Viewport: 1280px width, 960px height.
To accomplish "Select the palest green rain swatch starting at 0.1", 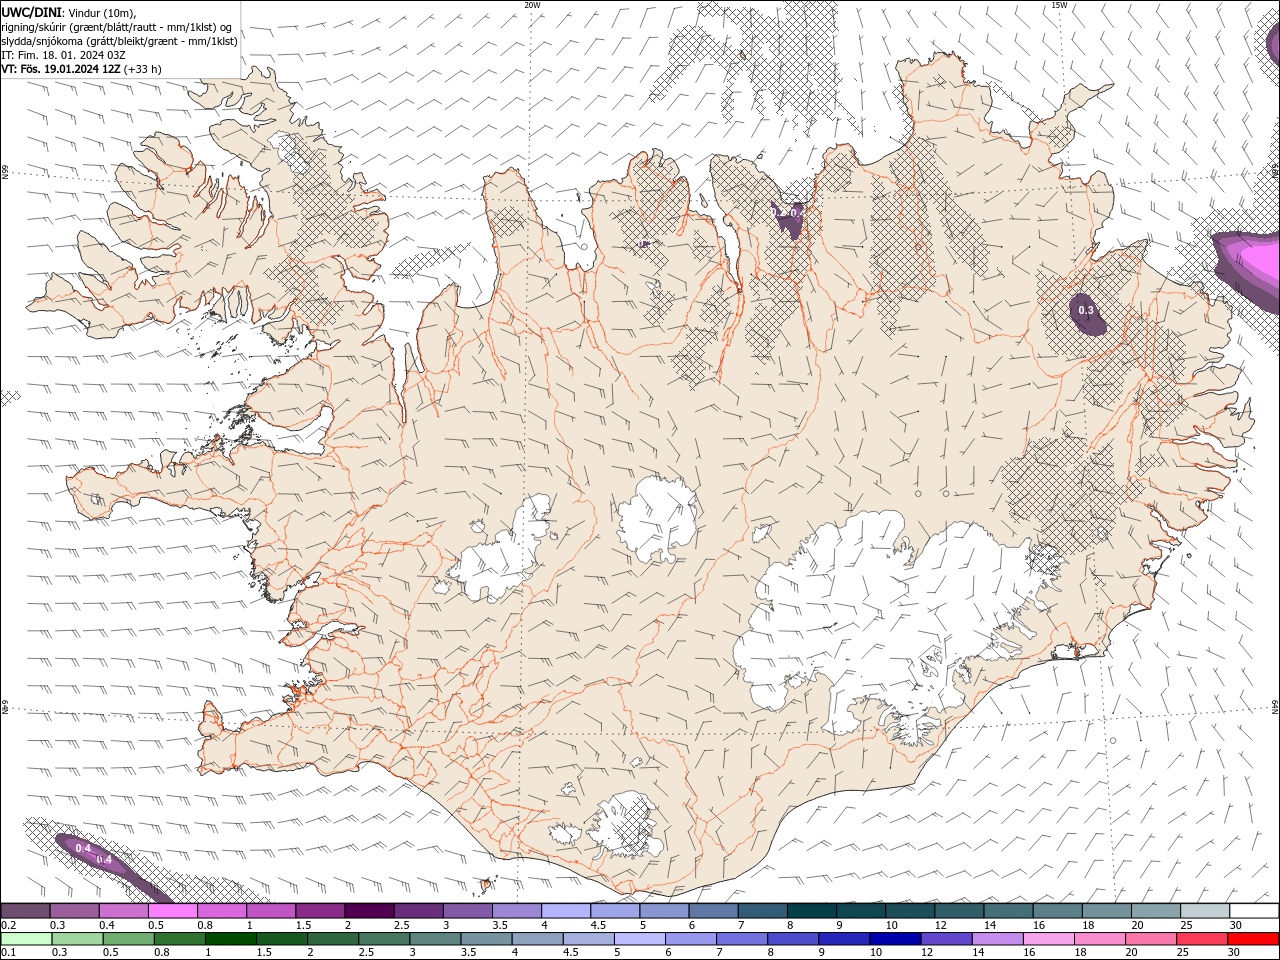I will (x=26, y=939).
